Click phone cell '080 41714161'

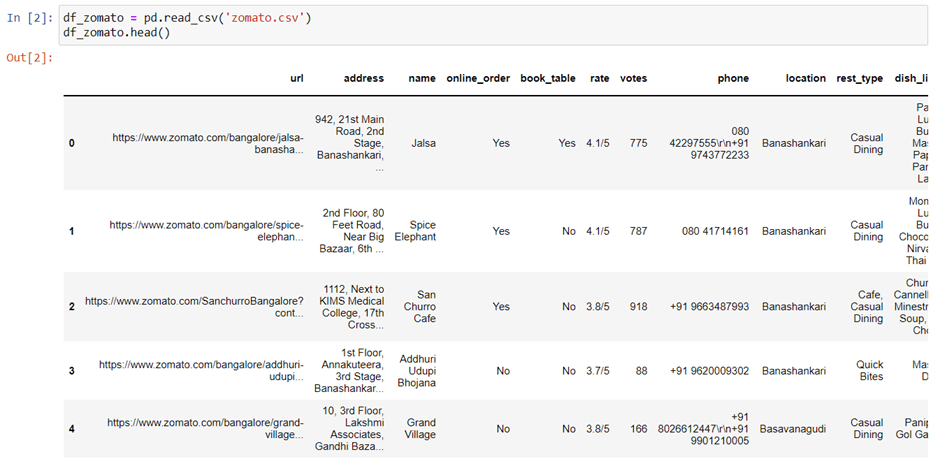(715, 231)
